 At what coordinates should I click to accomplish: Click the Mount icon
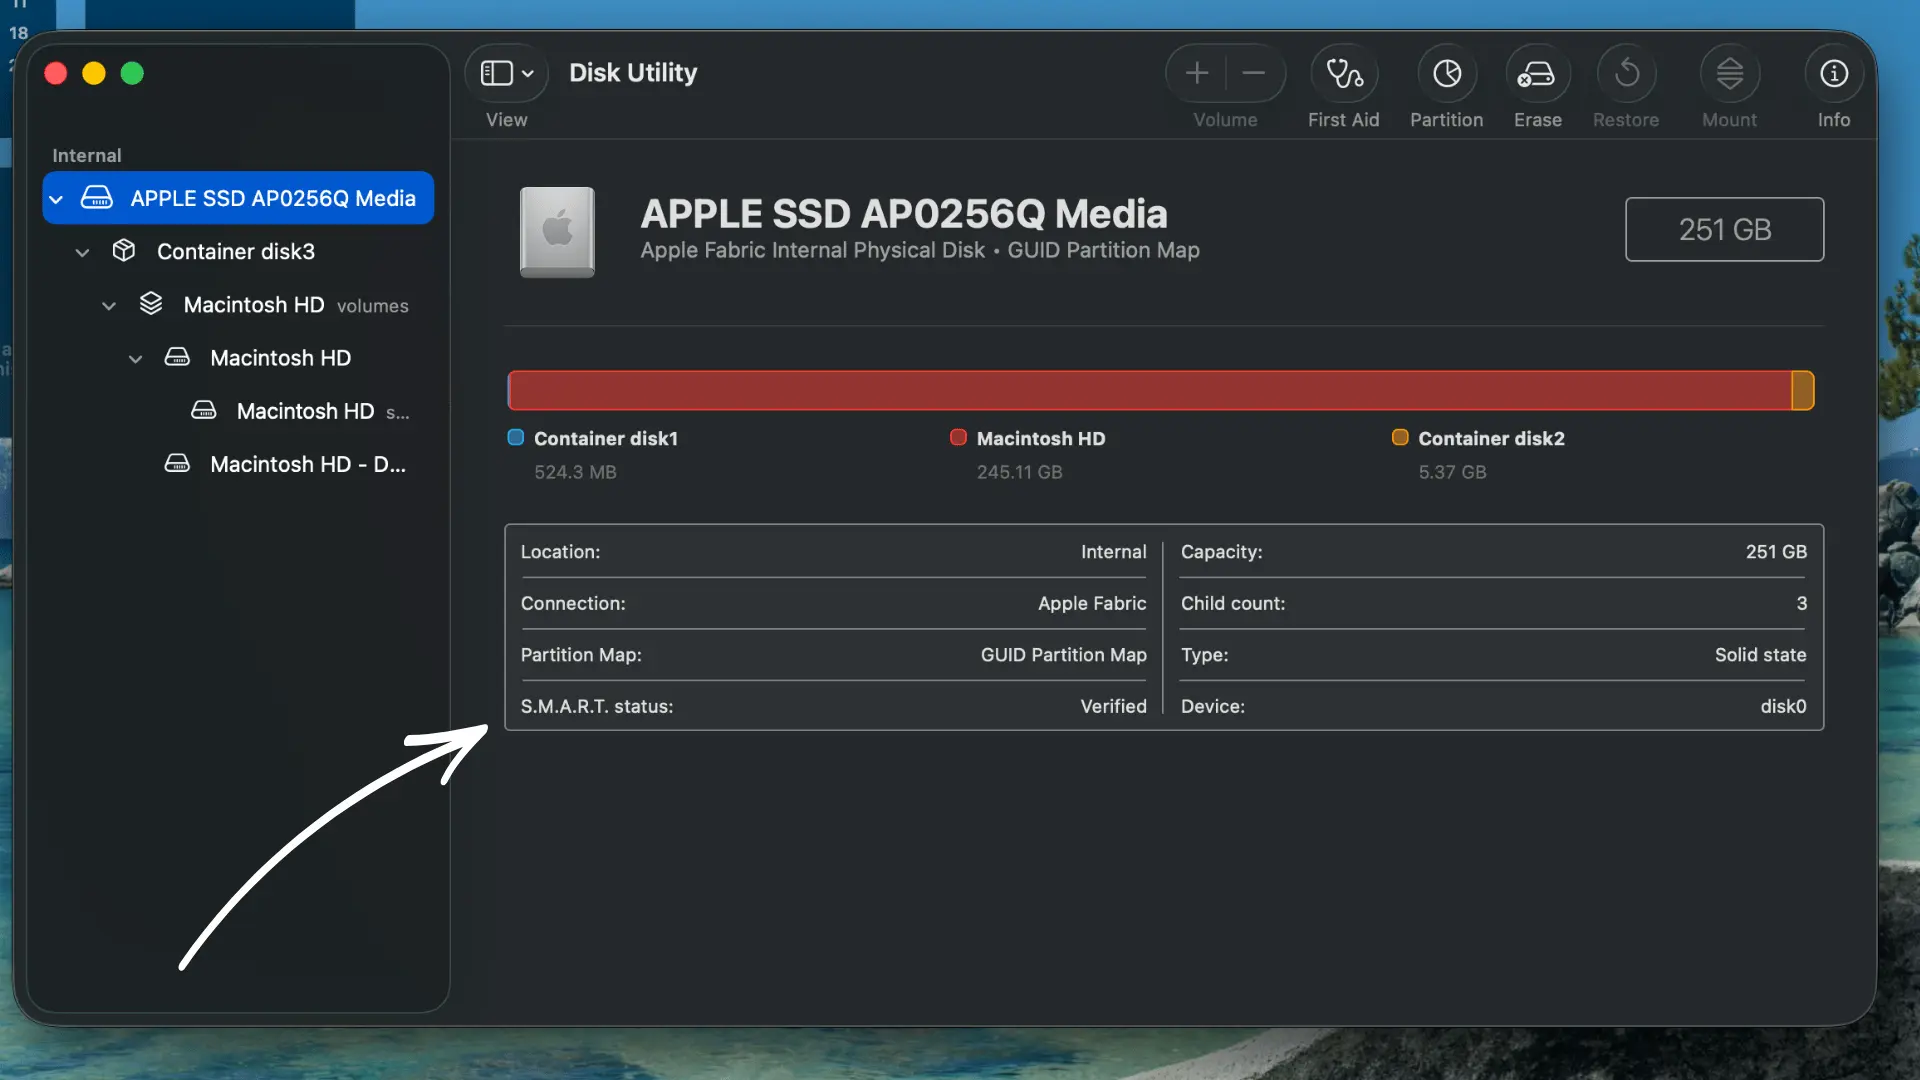(x=1730, y=73)
